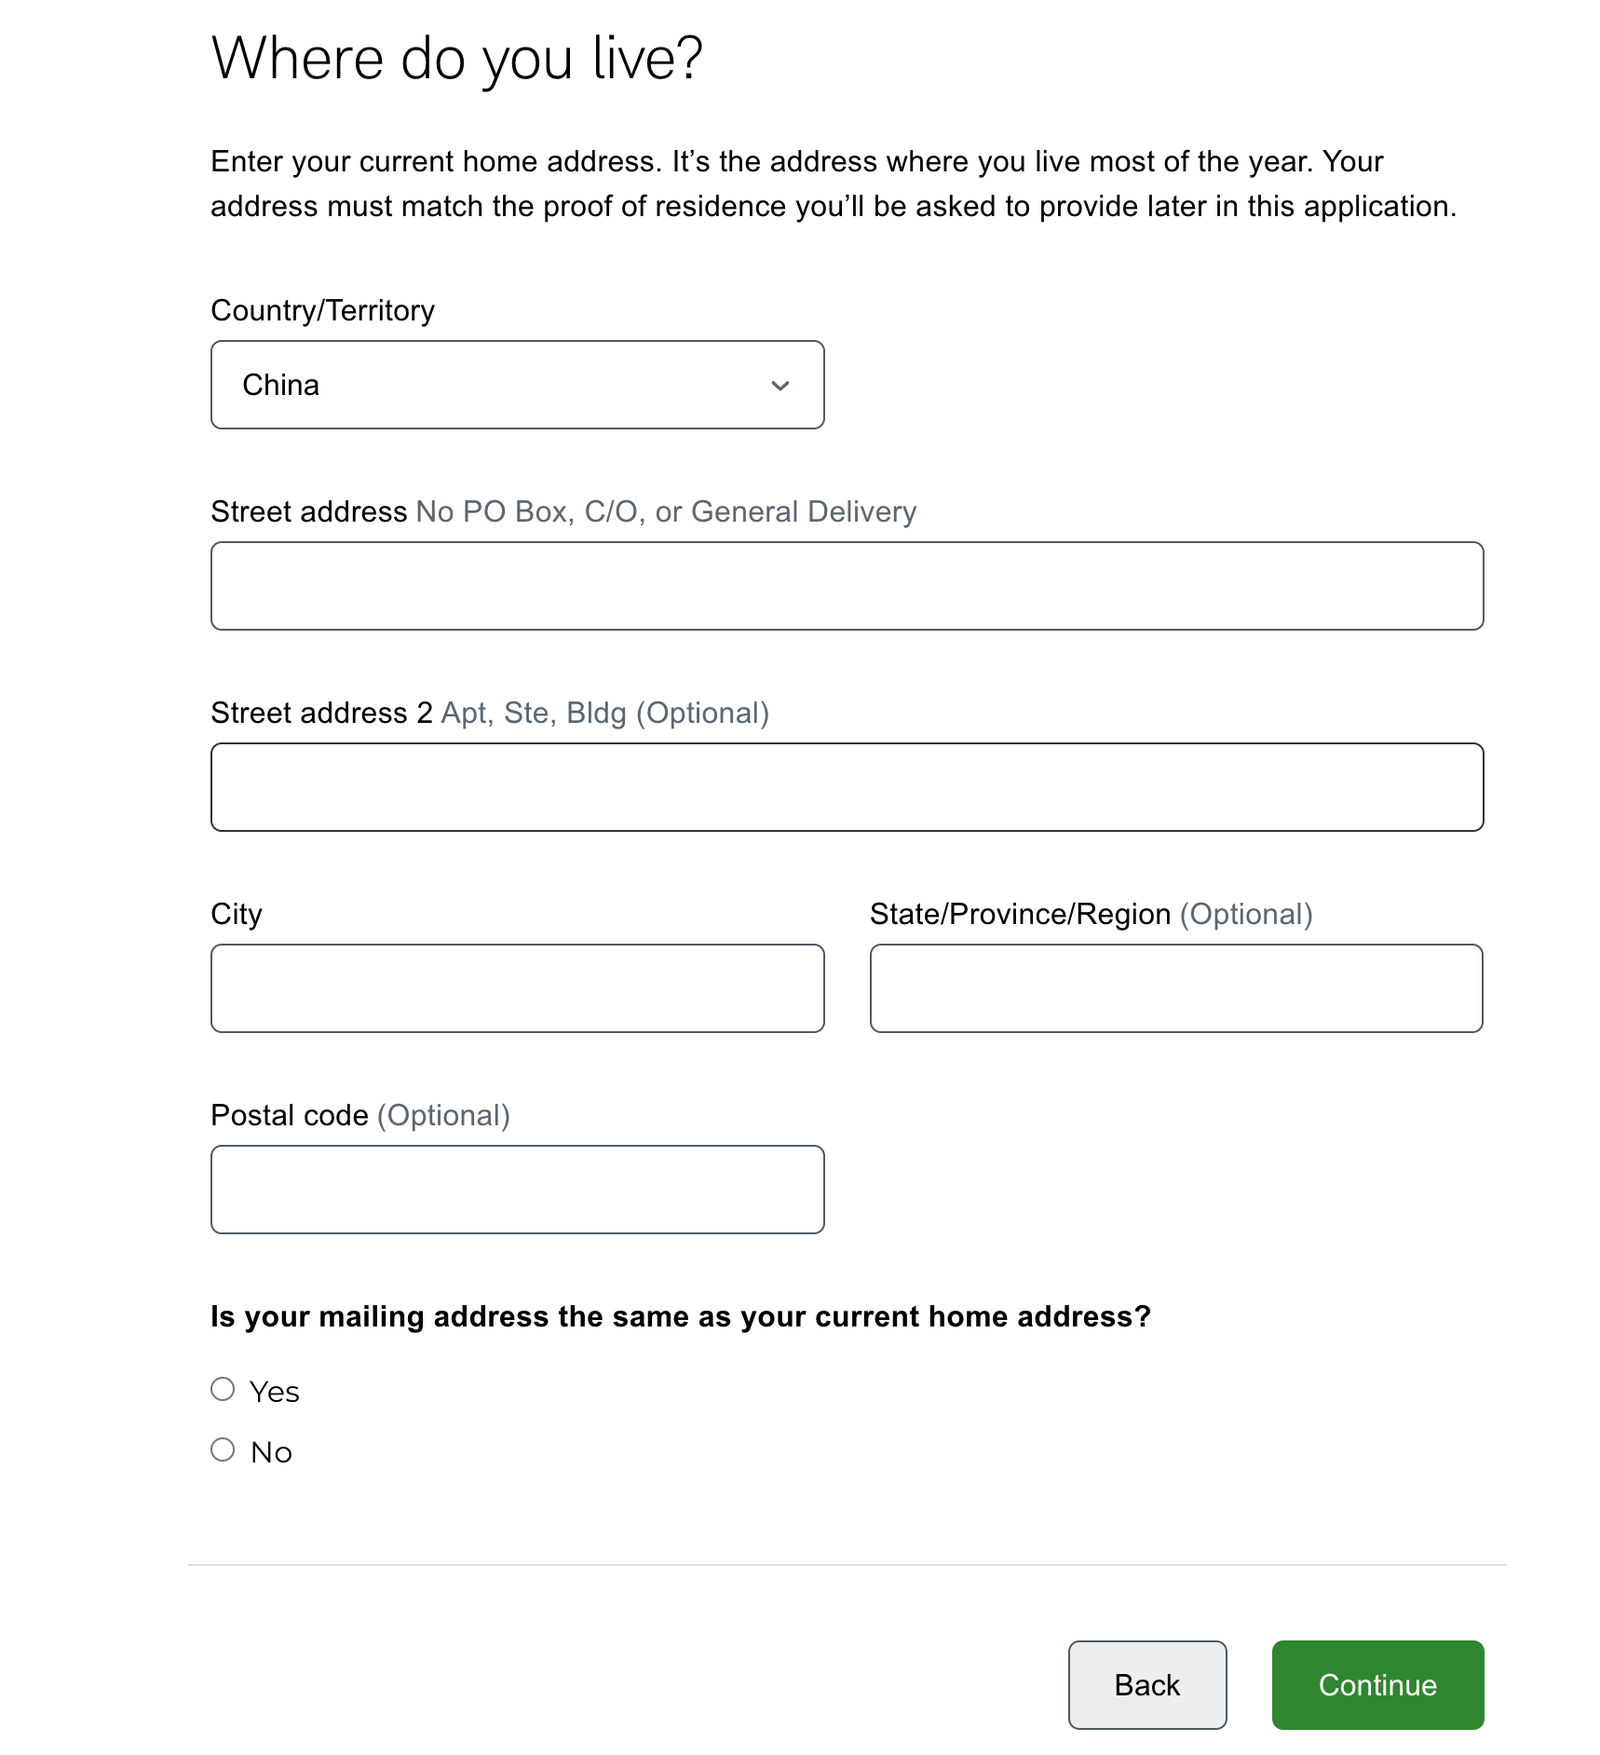
Task: Click the "Apt, Ste, Bldg (Optional)" hint text
Action: (605, 713)
